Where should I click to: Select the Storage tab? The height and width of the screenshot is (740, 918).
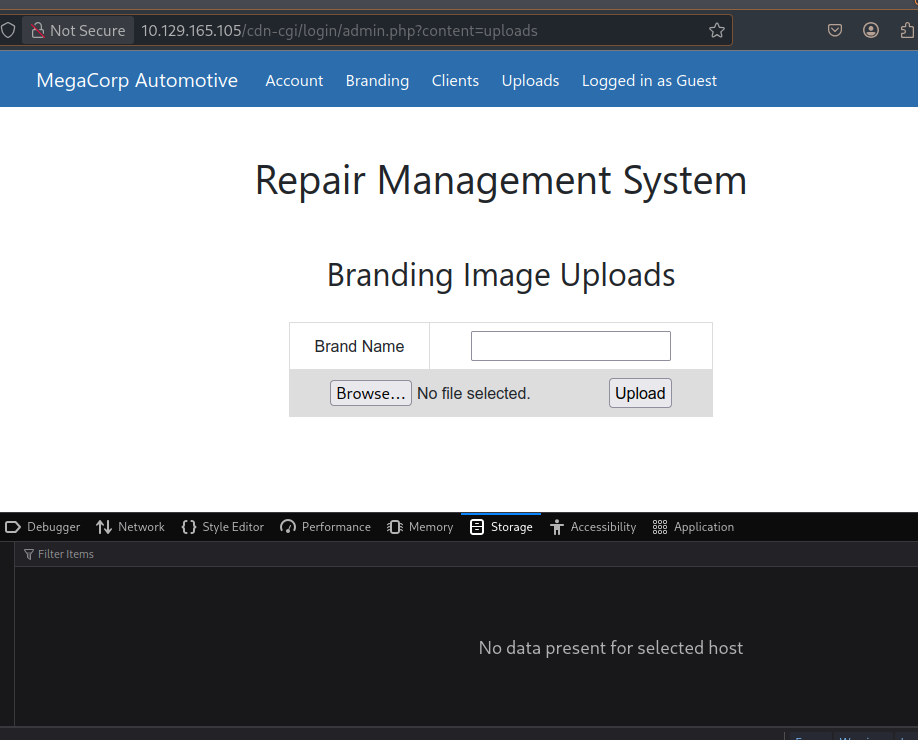[x=501, y=527]
